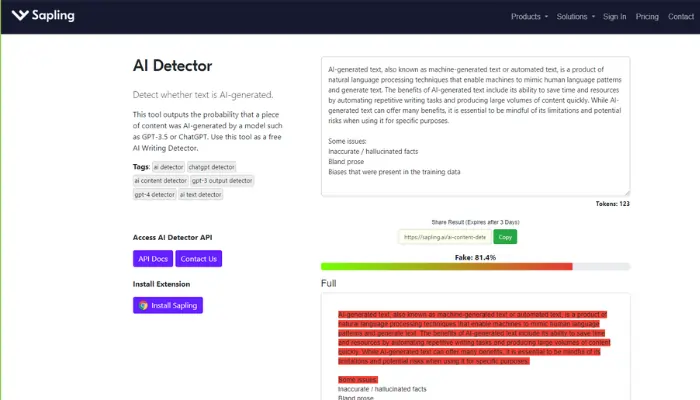700x400 pixels.
Task: Click the Sapling logo in the header
Action: click(x=43, y=16)
